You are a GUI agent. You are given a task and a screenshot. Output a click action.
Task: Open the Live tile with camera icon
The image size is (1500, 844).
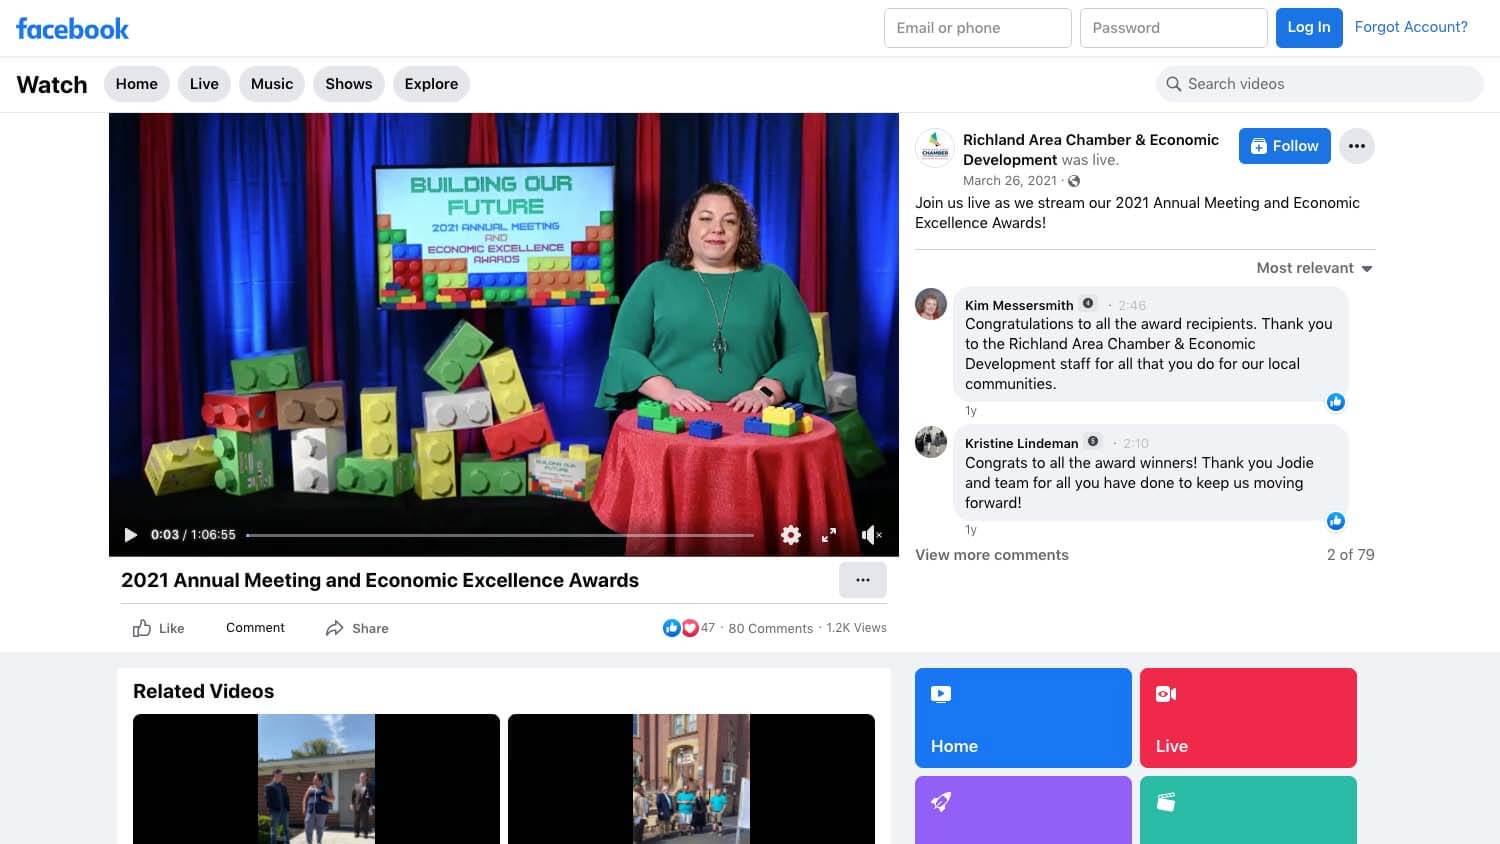click(x=1247, y=717)
